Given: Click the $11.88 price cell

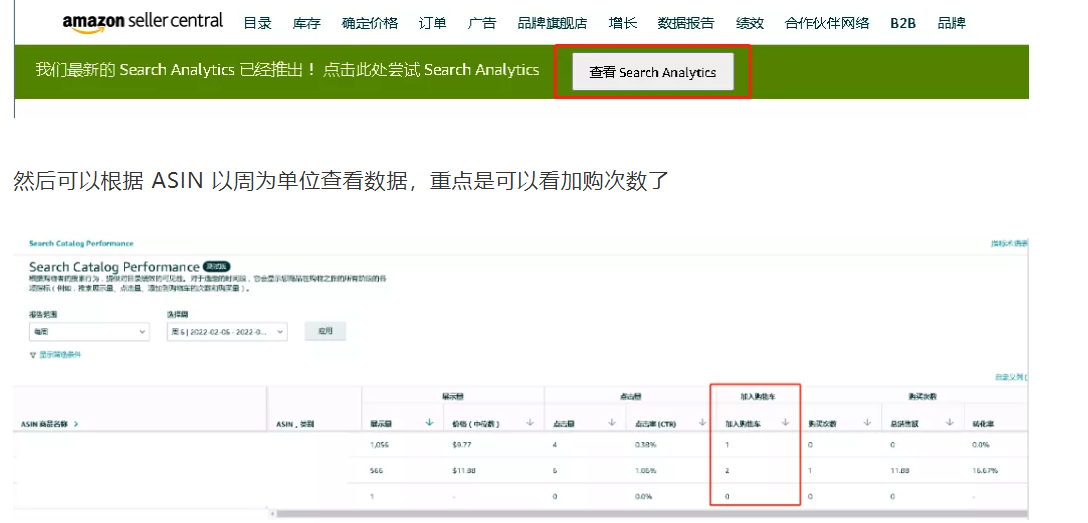Looking at the screenshot, I should [x=466, y=471].
